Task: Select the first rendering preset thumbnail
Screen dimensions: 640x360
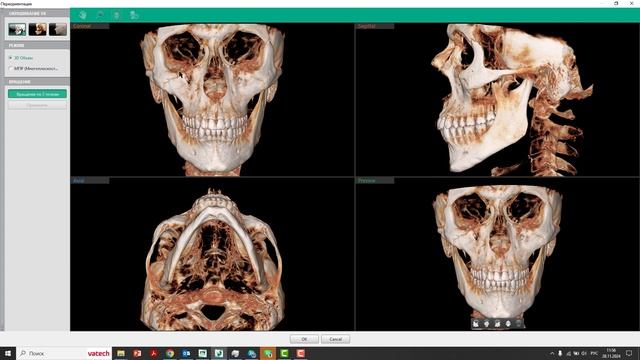Action: pos(17,29)
